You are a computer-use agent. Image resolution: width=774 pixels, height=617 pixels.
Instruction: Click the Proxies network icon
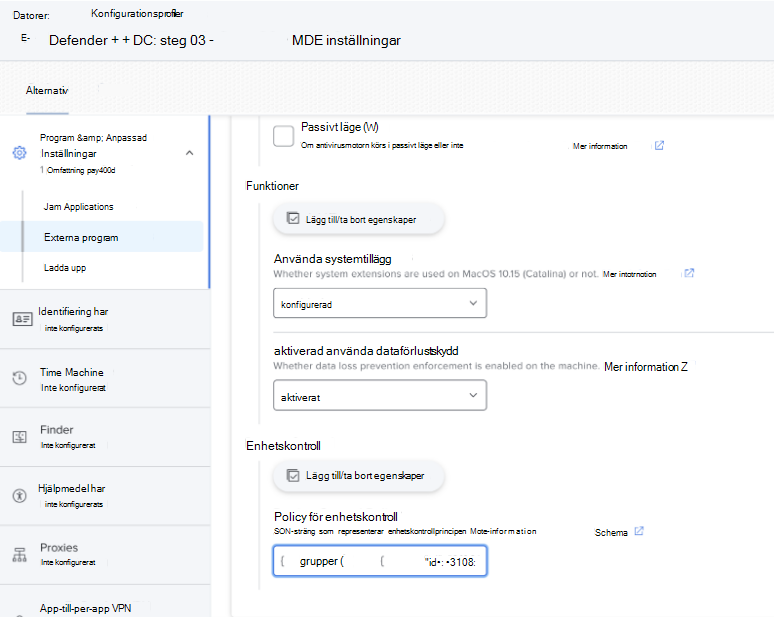[19, 555]
